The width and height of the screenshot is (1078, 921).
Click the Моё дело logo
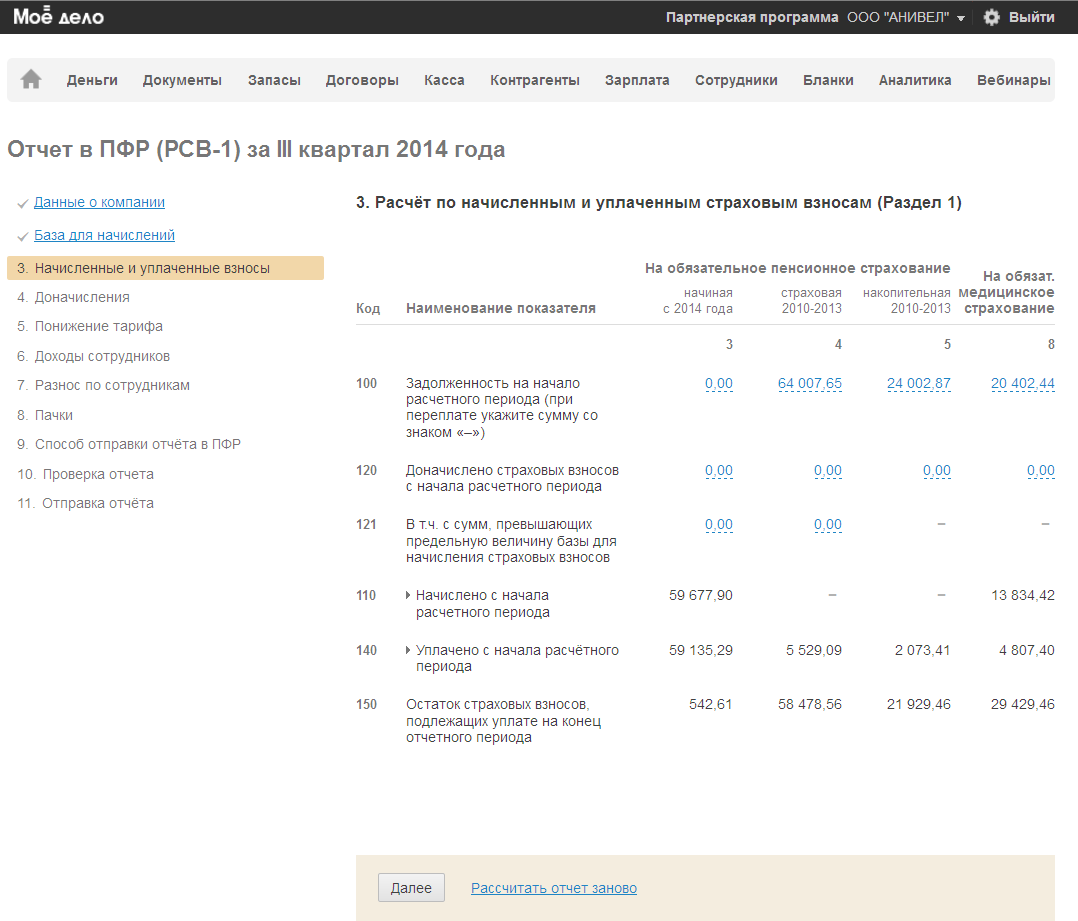tap(58, 17)
